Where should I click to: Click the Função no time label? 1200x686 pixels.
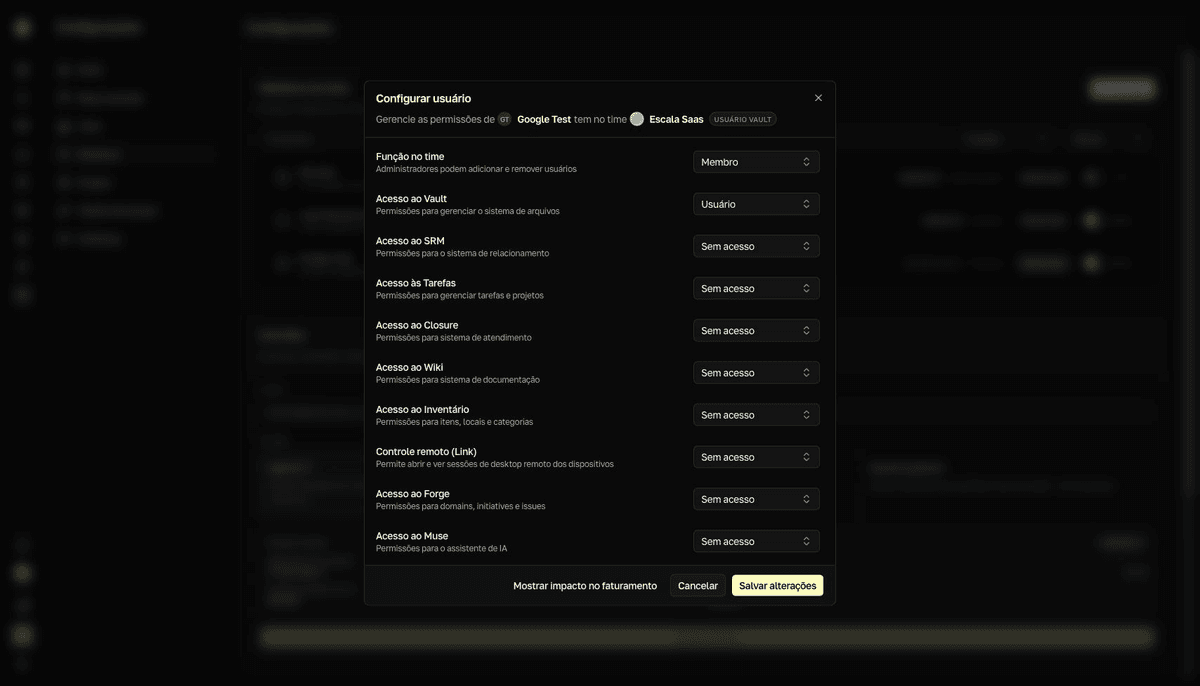click(410, 156)
